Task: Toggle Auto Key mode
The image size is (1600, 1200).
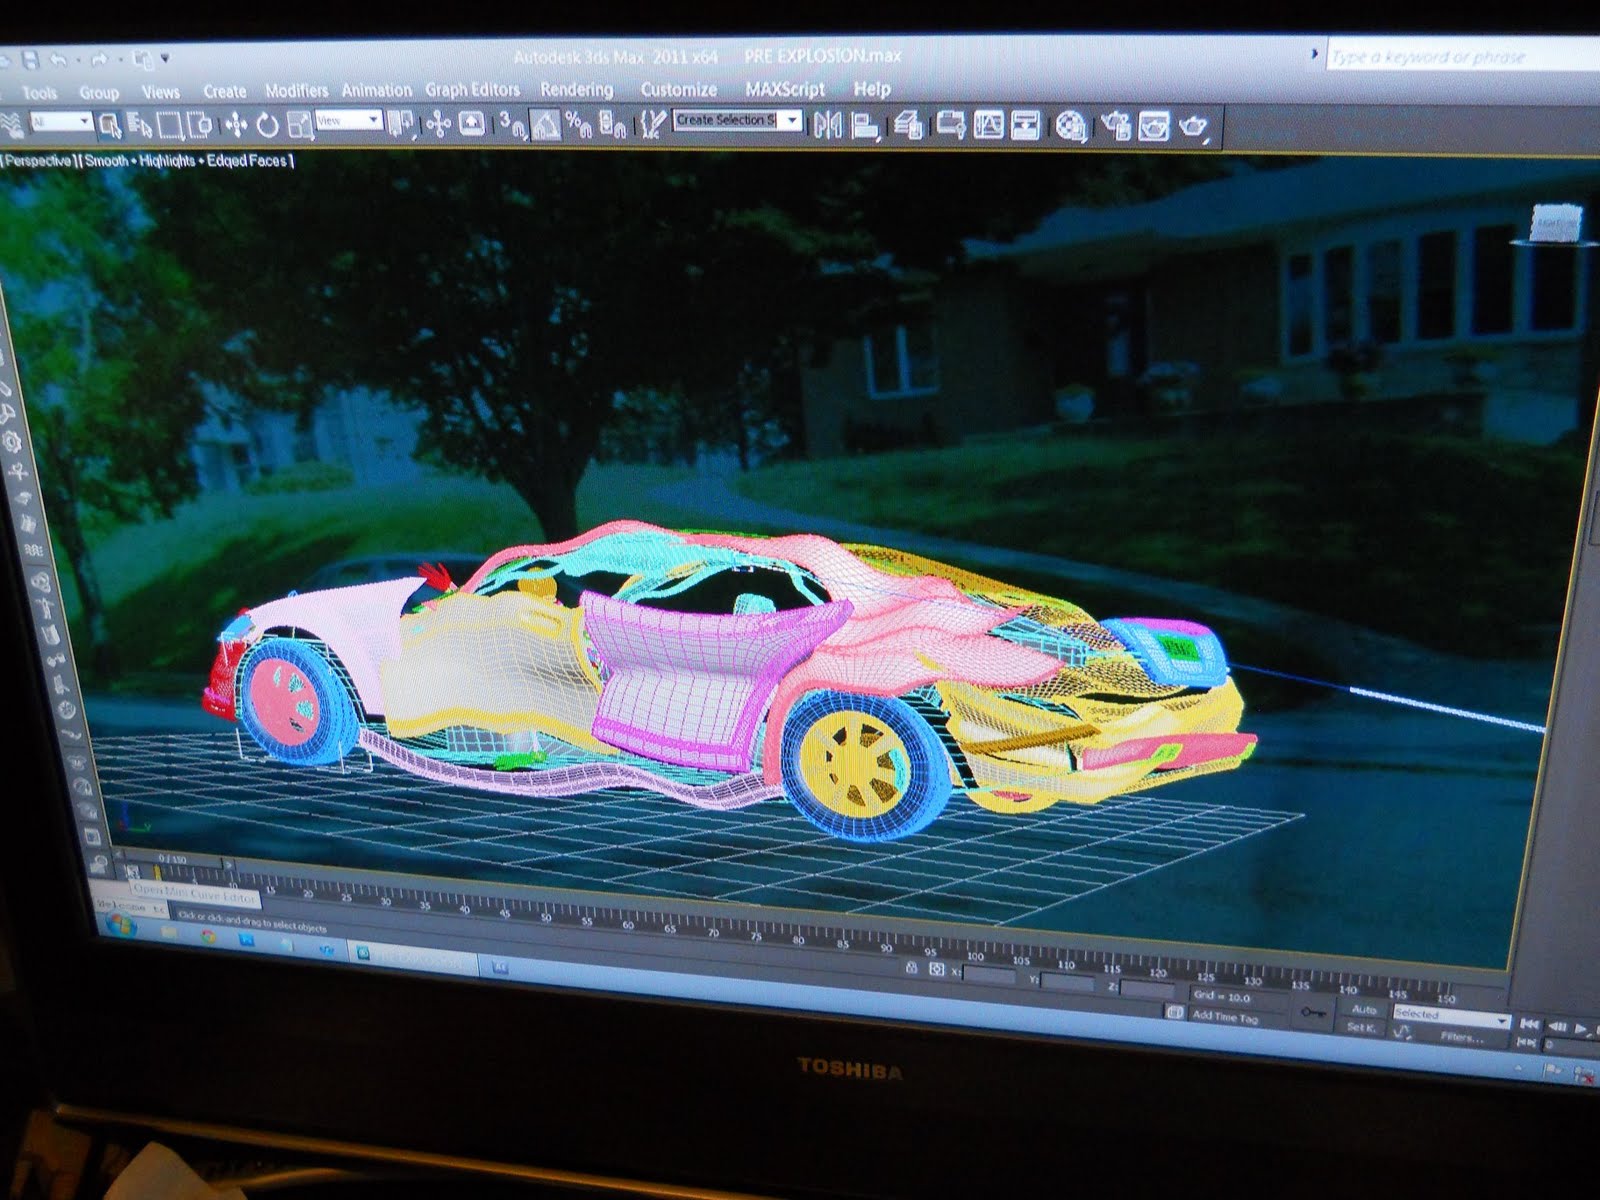Action: [1364, 1010]
